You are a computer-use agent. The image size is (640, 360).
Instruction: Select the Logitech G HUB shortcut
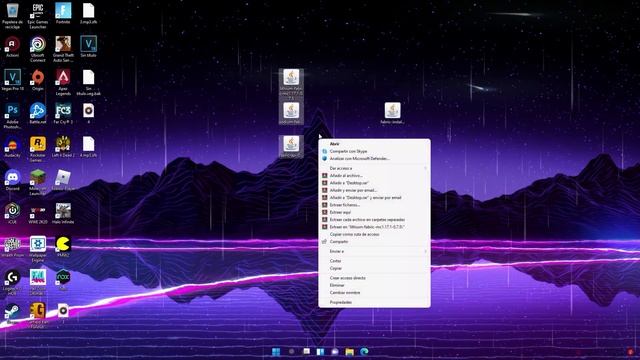click(x=12, y=282)
